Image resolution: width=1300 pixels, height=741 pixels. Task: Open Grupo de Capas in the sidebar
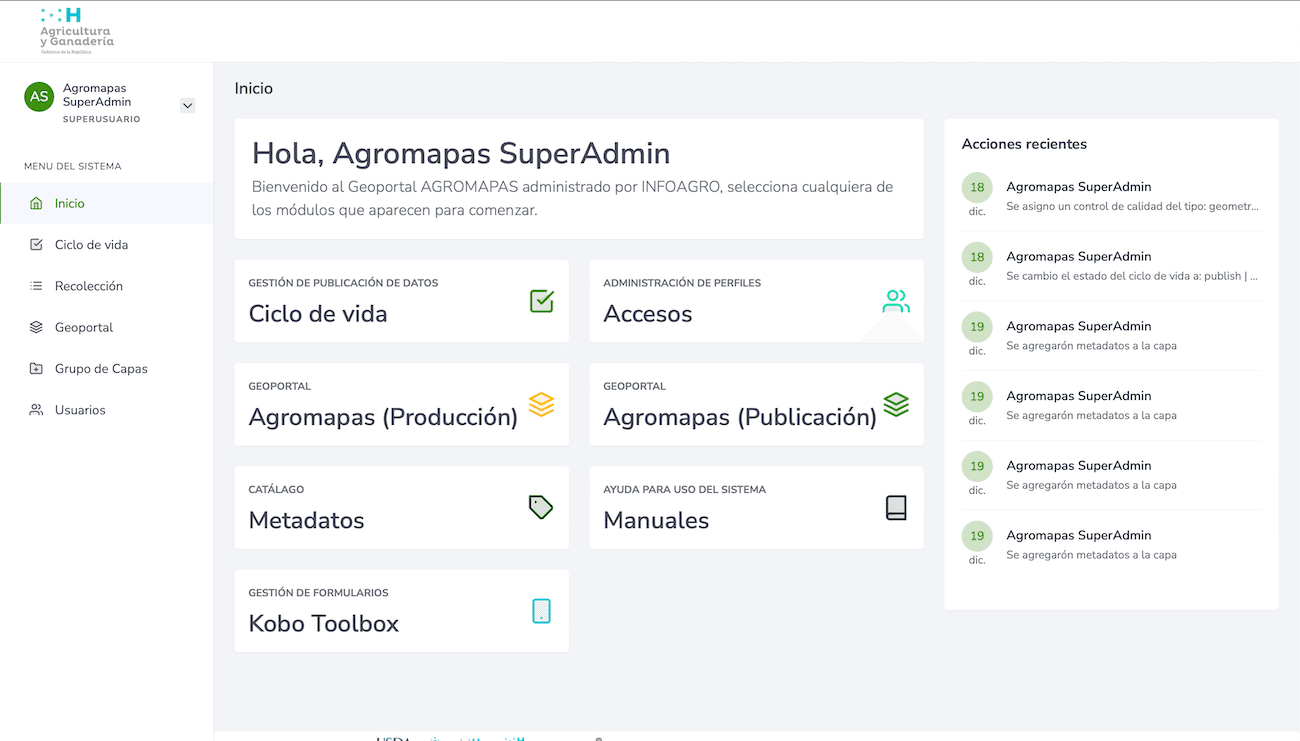[x=106, y=369]
